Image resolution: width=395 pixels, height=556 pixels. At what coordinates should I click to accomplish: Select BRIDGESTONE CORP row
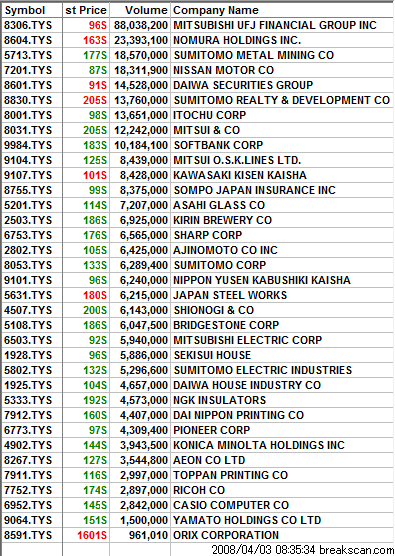pyautogui.click(x=198, y=325)
